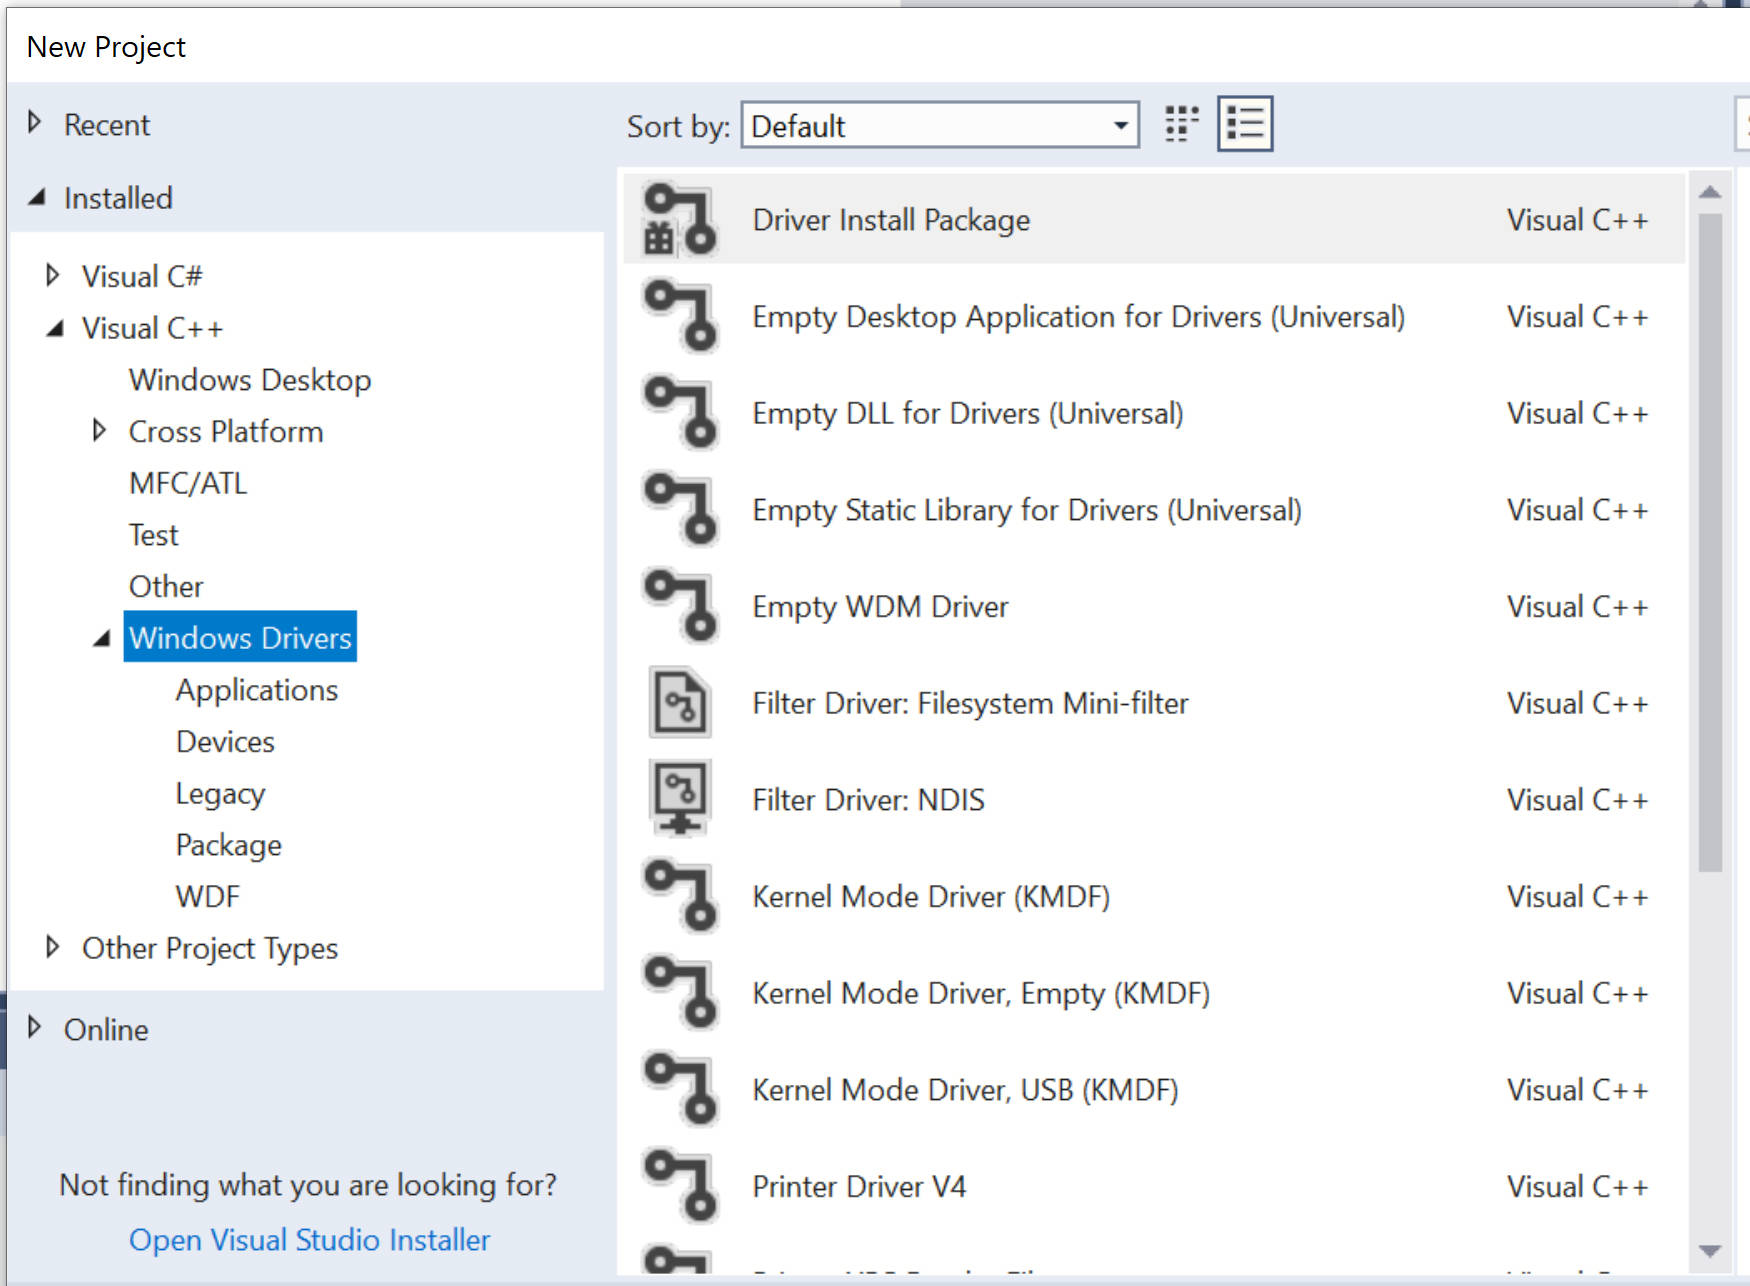Select Visual C++ category label
The width and height of the screenshot is (1750, 1286).
pos(152,328)
